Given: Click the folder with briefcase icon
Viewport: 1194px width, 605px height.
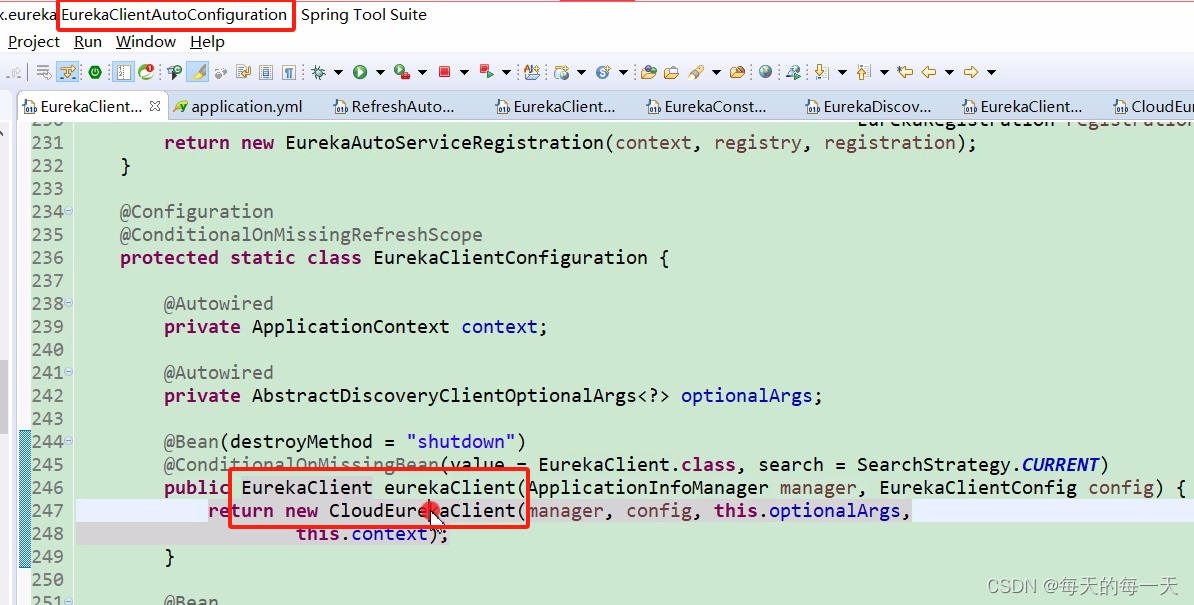Looking at the screenshot, I should tap(671, 72).
